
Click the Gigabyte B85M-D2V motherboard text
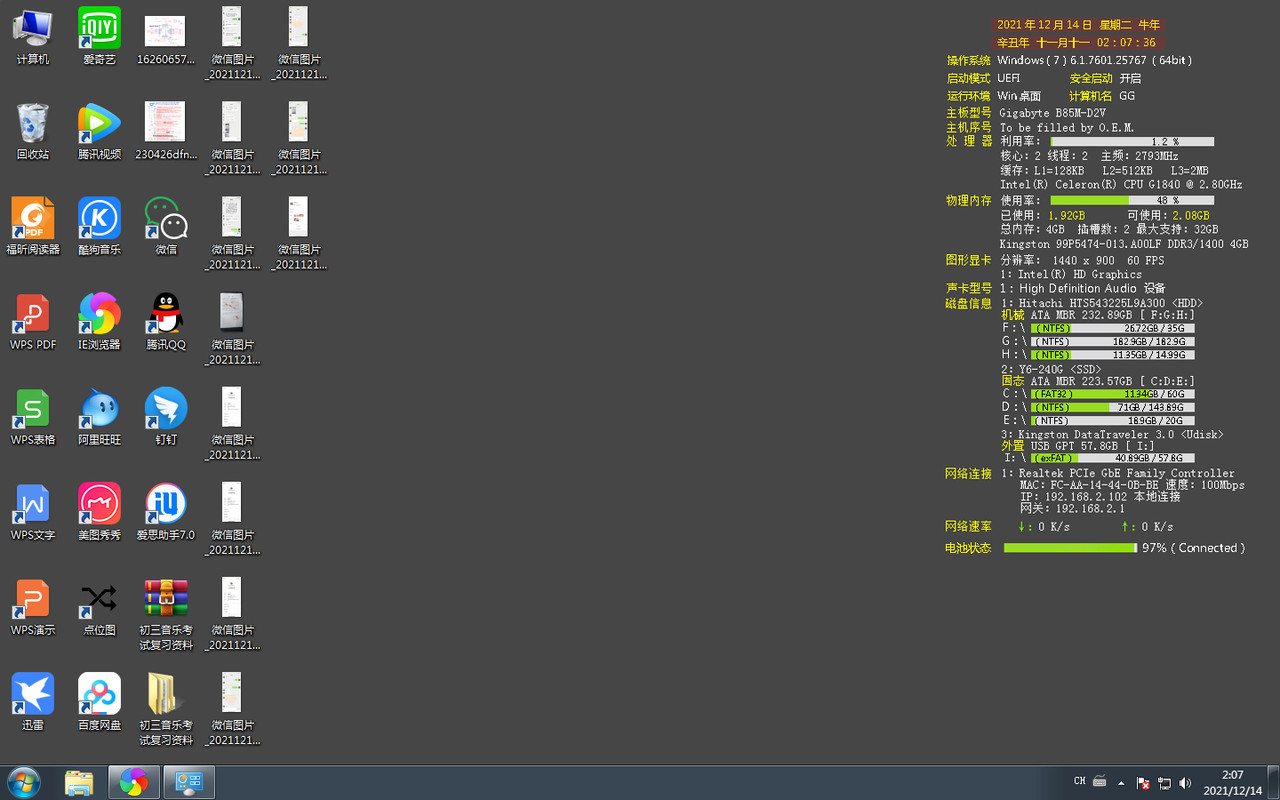(x=1052, y=113)
